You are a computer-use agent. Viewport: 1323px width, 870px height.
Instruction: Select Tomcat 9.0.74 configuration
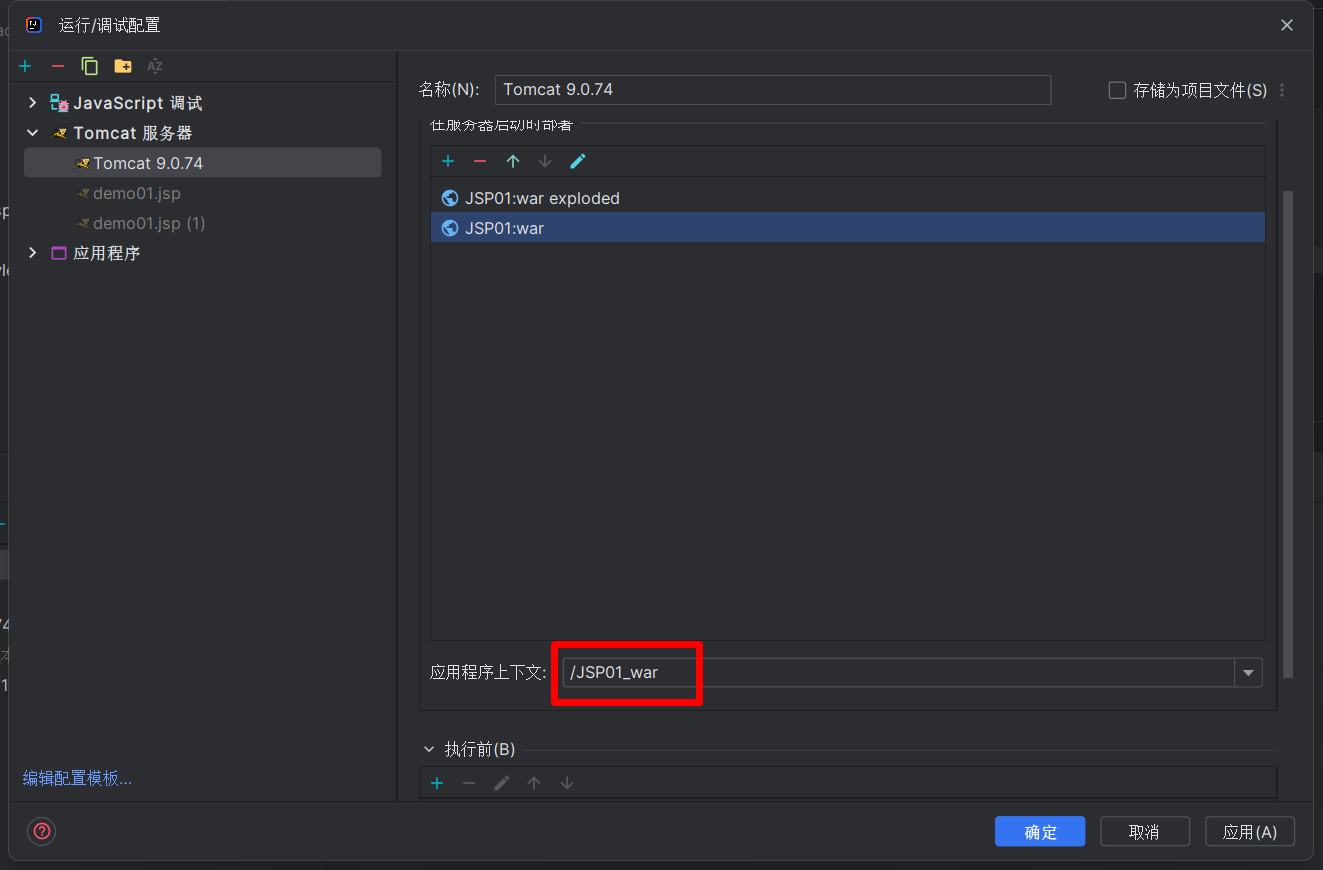[203, 163]
